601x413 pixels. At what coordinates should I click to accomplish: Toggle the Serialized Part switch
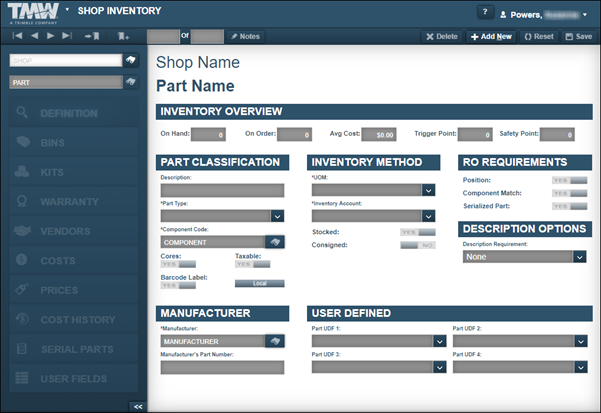tap(569, 206)
